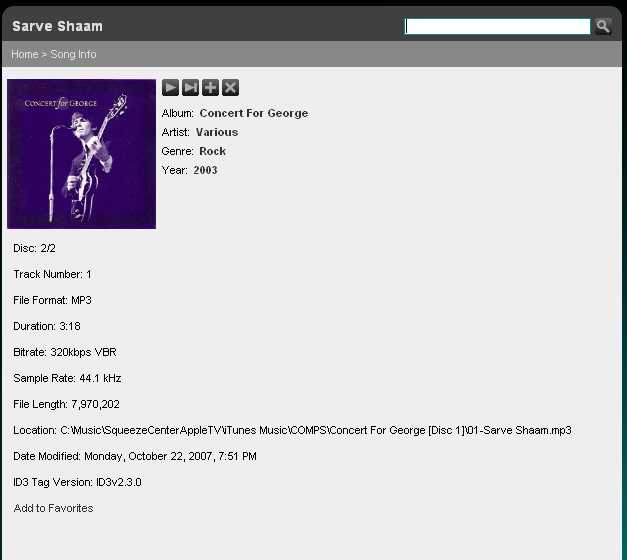
Task: Open the Concert For George album link
Action: [254, 113]
